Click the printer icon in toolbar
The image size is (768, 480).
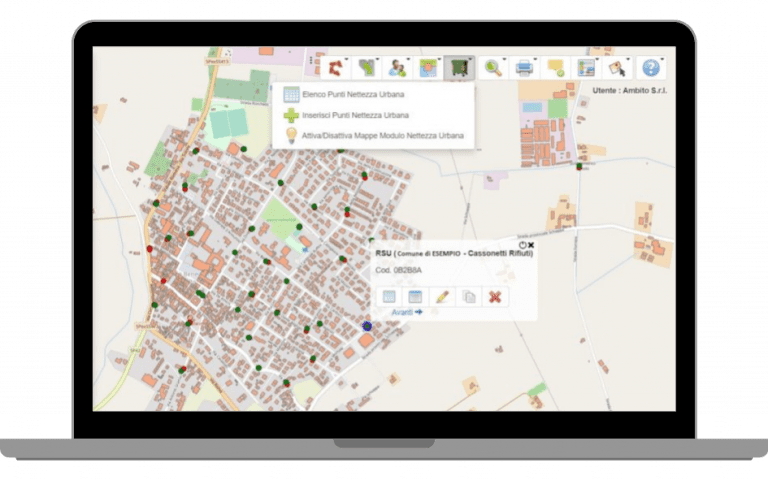(523, 67)
